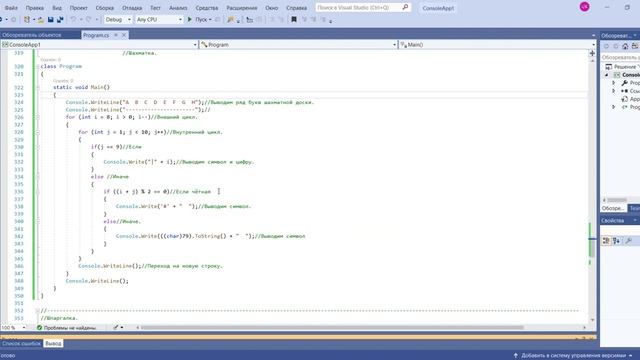Open the Справка menu
This screenshot has height=360, width=640.
click(296, 8)
